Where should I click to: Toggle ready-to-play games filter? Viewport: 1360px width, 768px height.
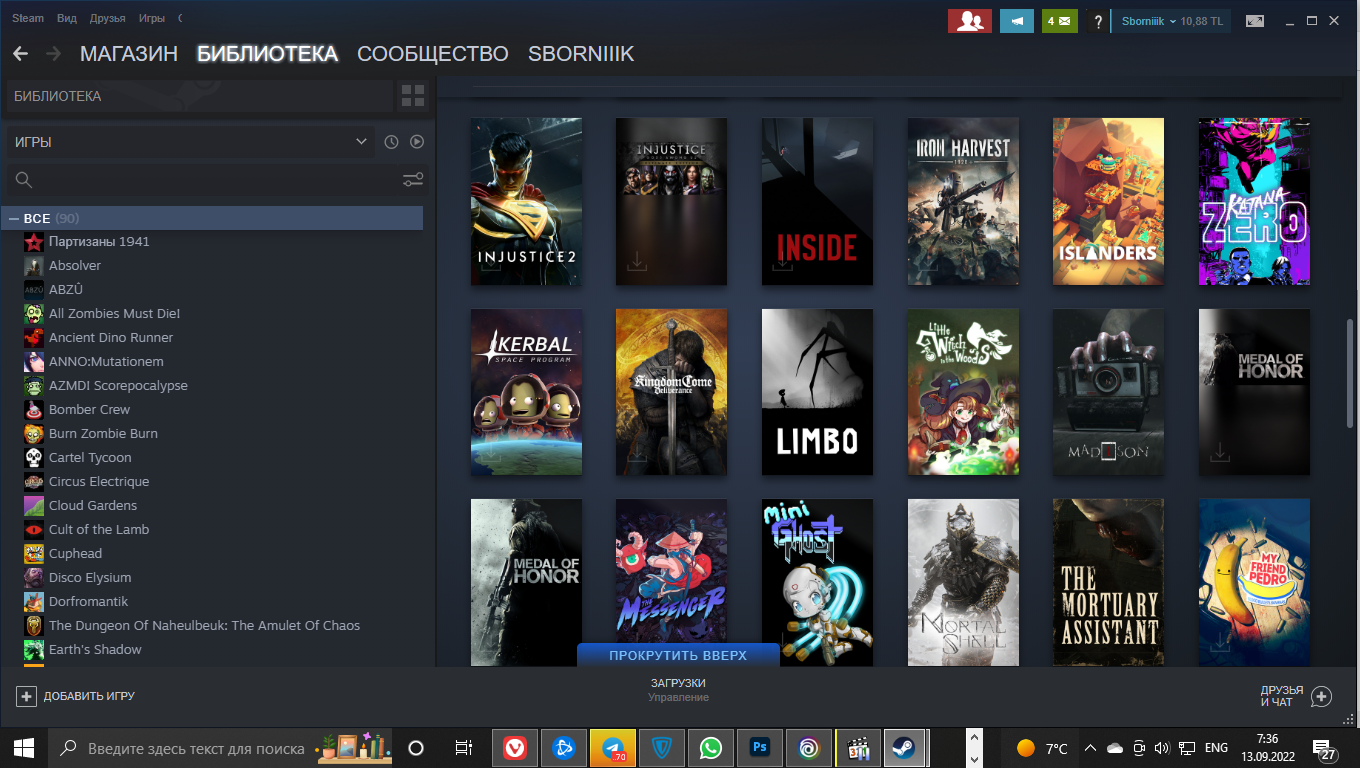(417, 142)
